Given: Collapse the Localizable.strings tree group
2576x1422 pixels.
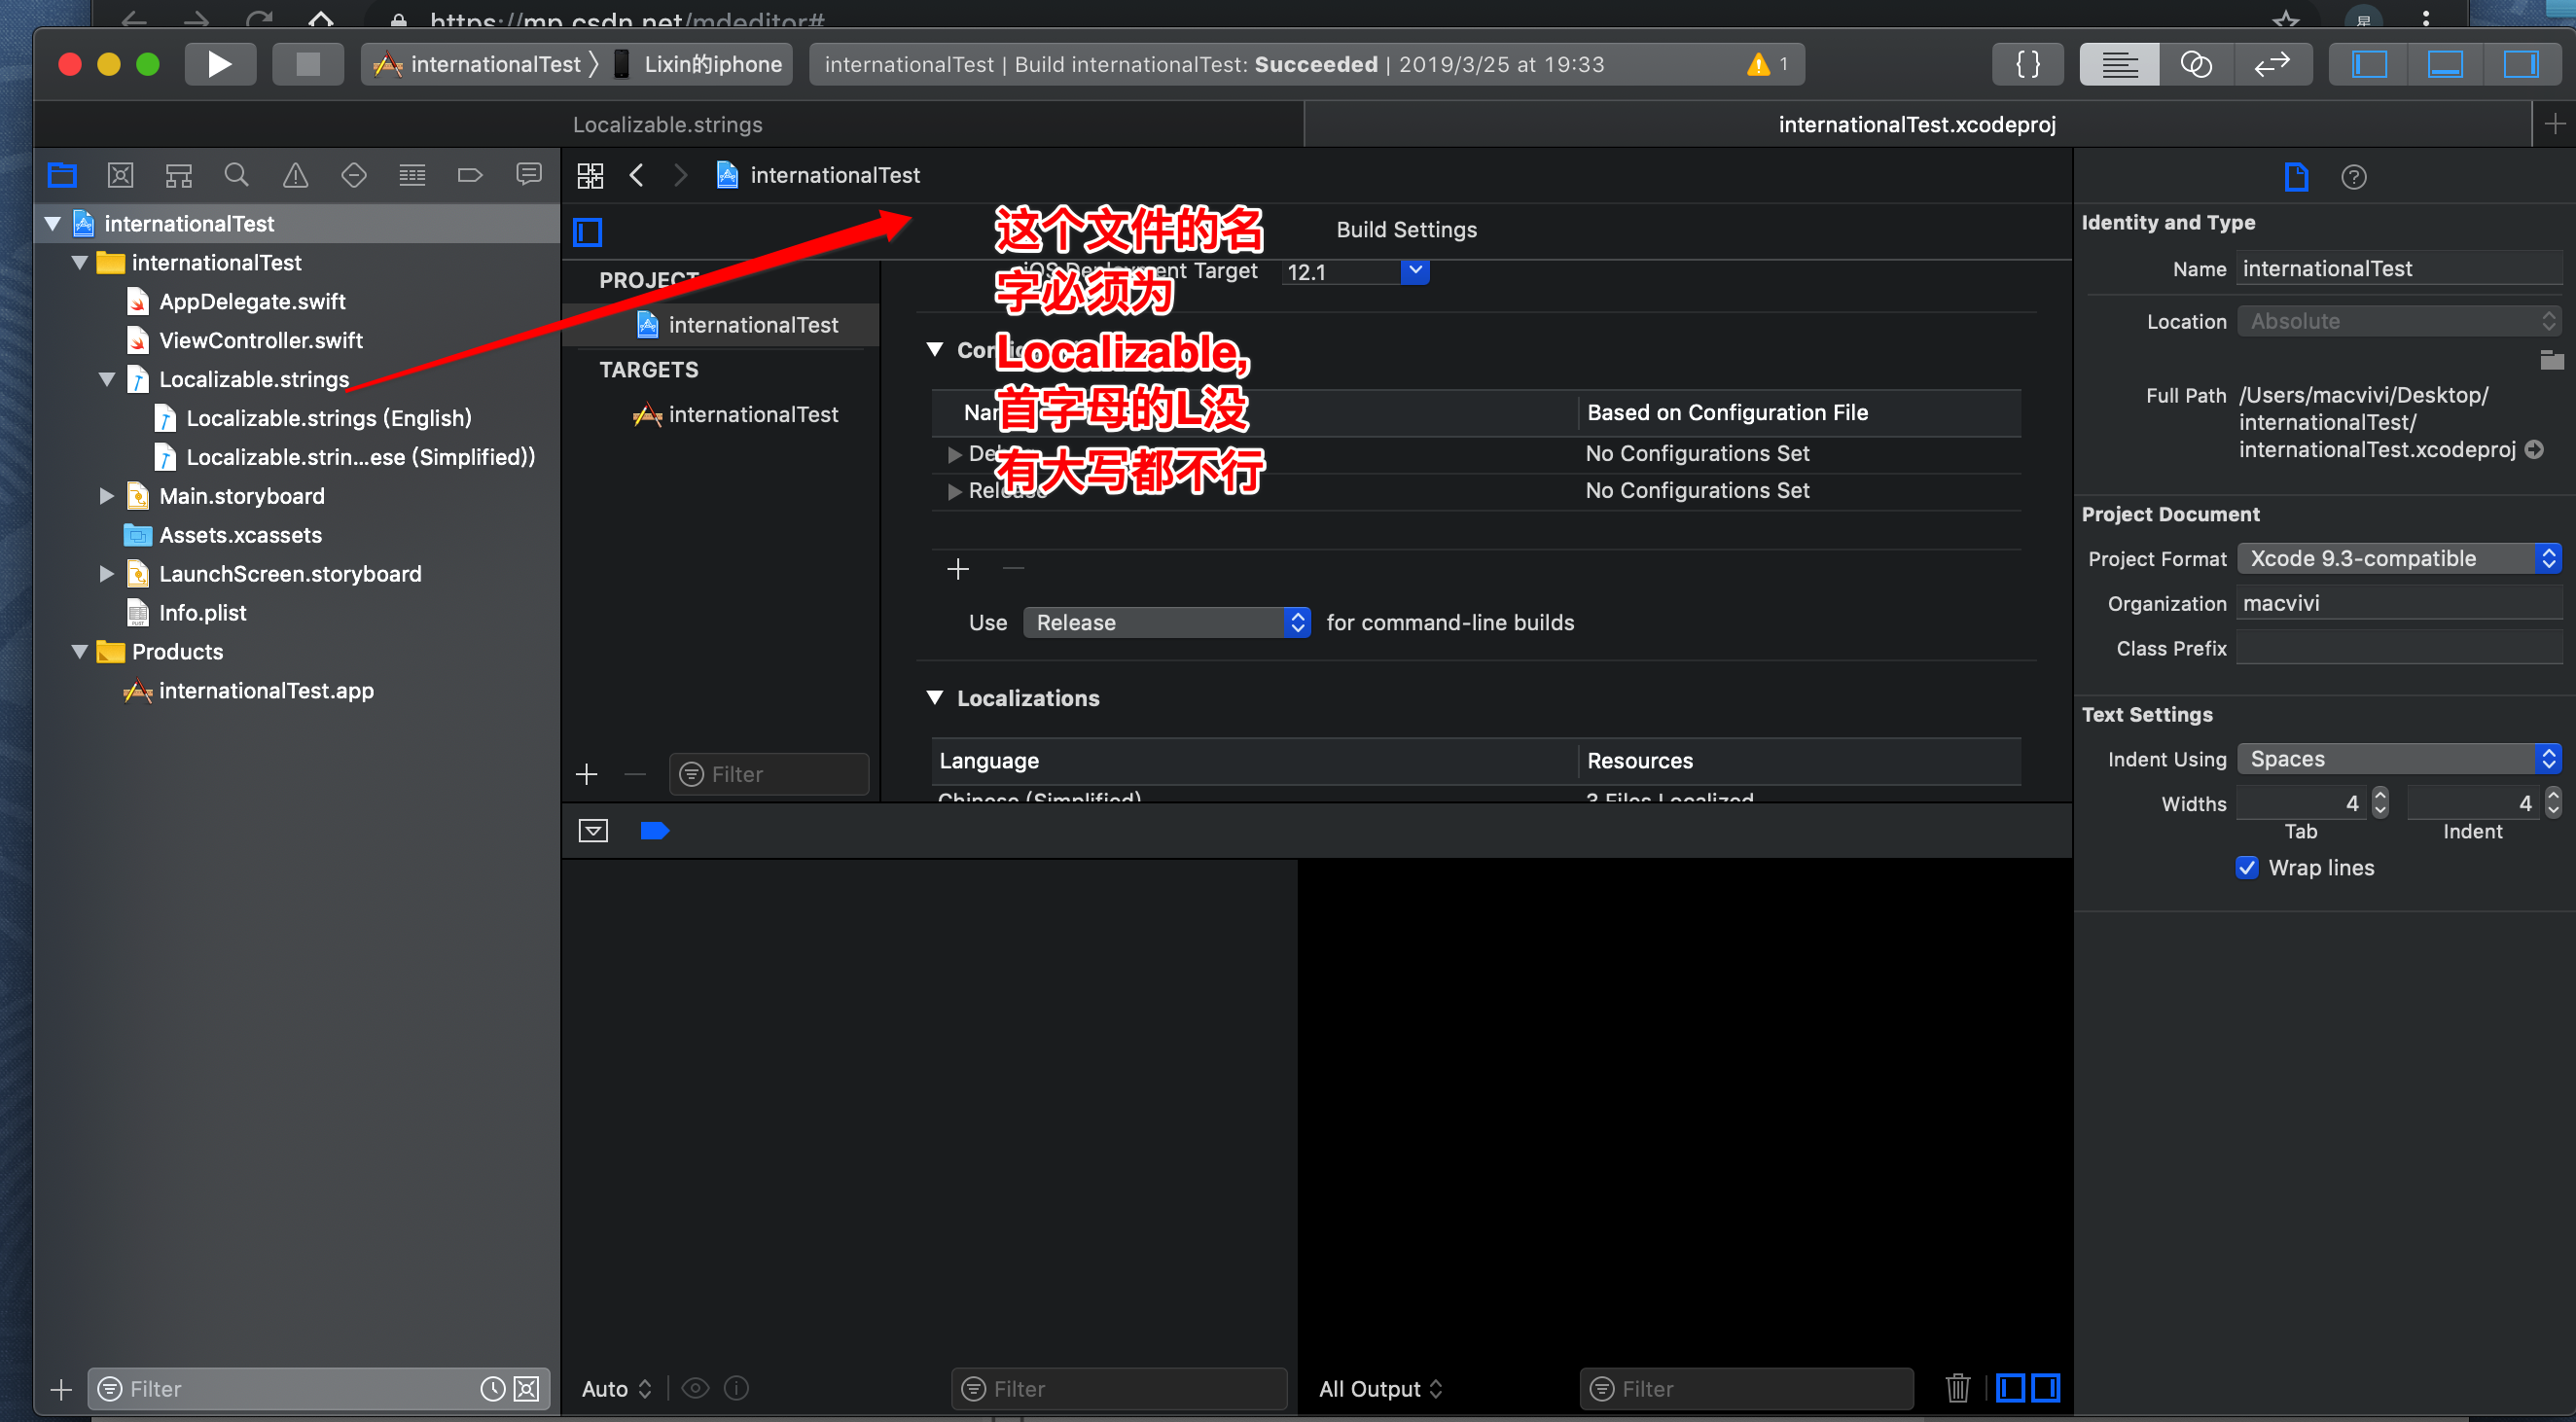Looking at the screenshot, I should click(x=107, y=380).
